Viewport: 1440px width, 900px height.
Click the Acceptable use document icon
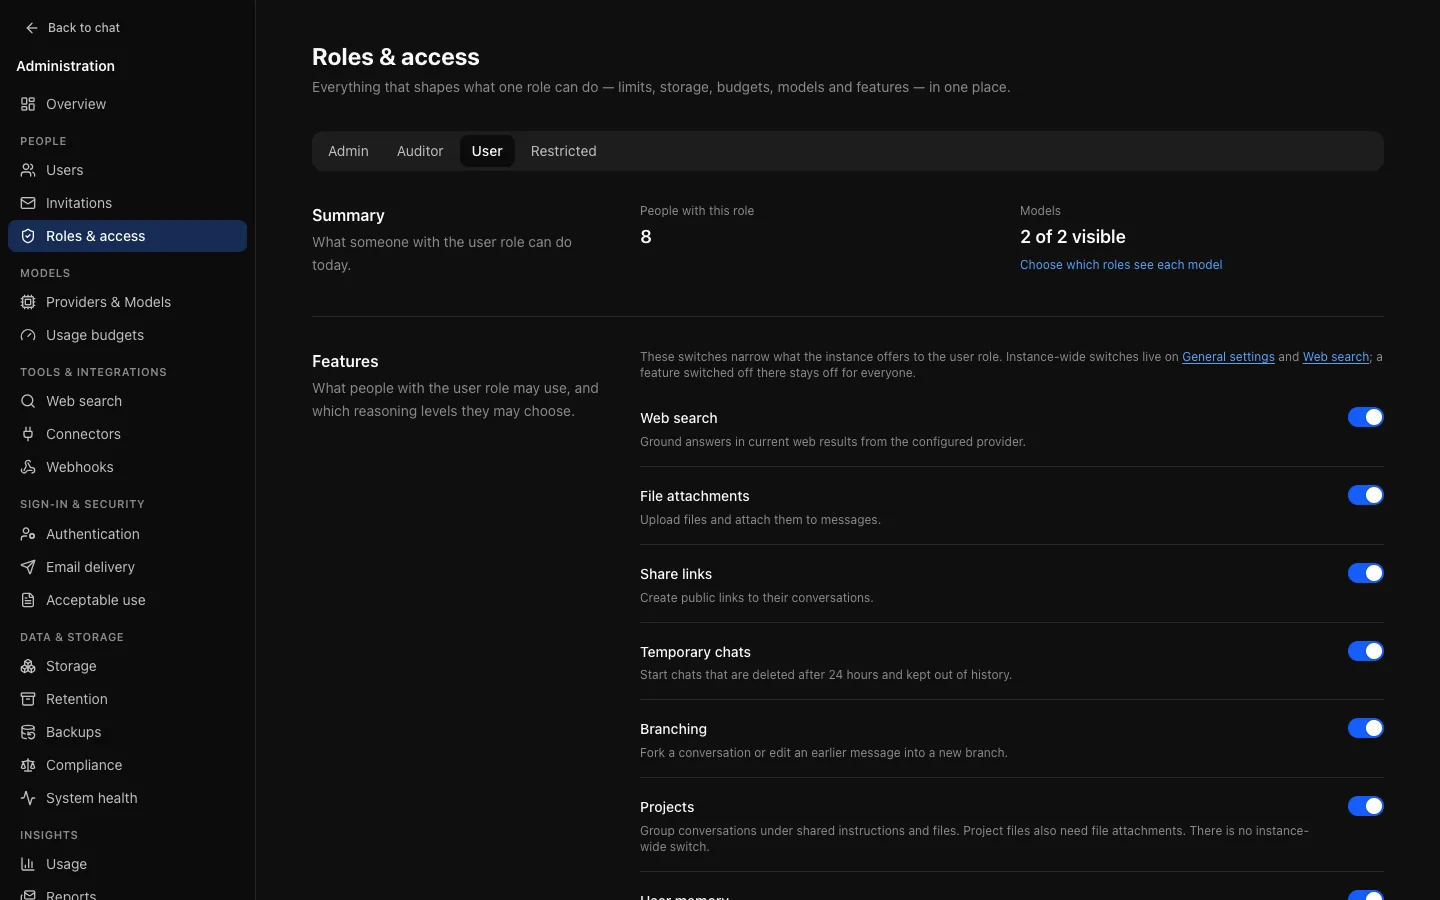28,600
